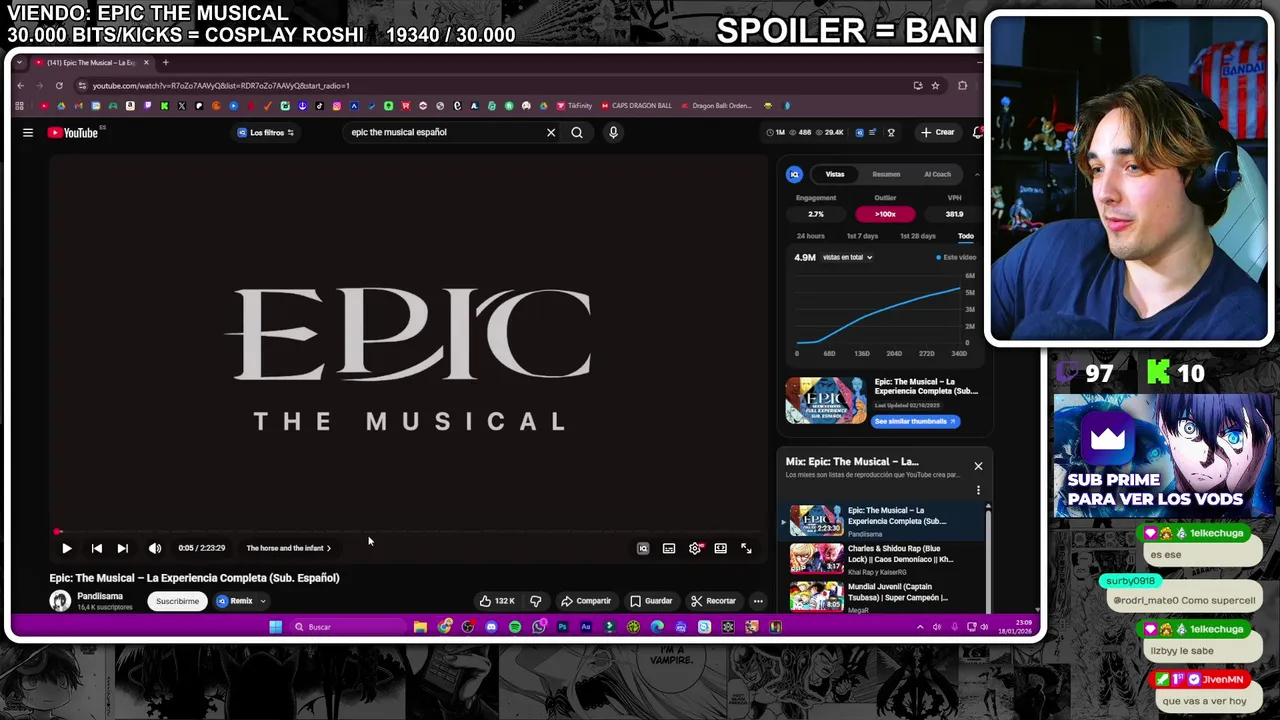This screenshot has height=720, width=1280.
Task: Play the Epic The Musical video
Action: 66,548
